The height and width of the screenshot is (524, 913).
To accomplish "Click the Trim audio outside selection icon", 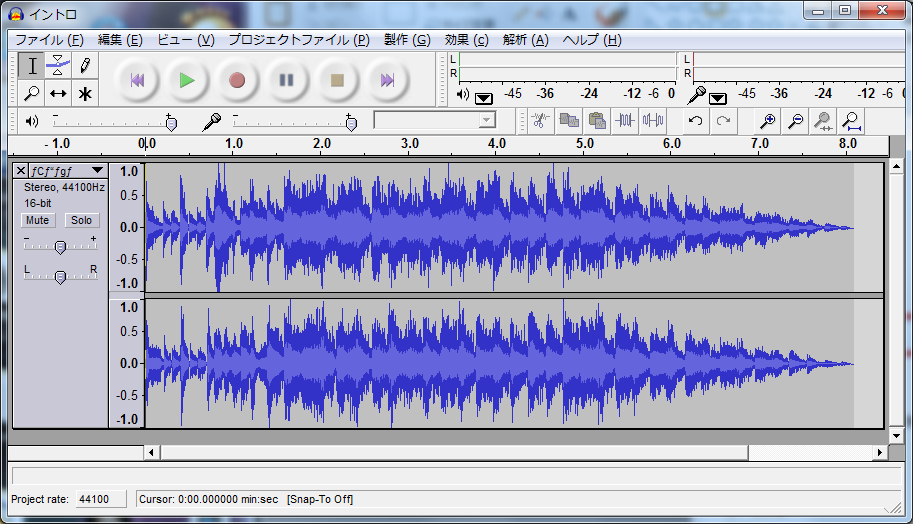I will (x=625, y=121).
